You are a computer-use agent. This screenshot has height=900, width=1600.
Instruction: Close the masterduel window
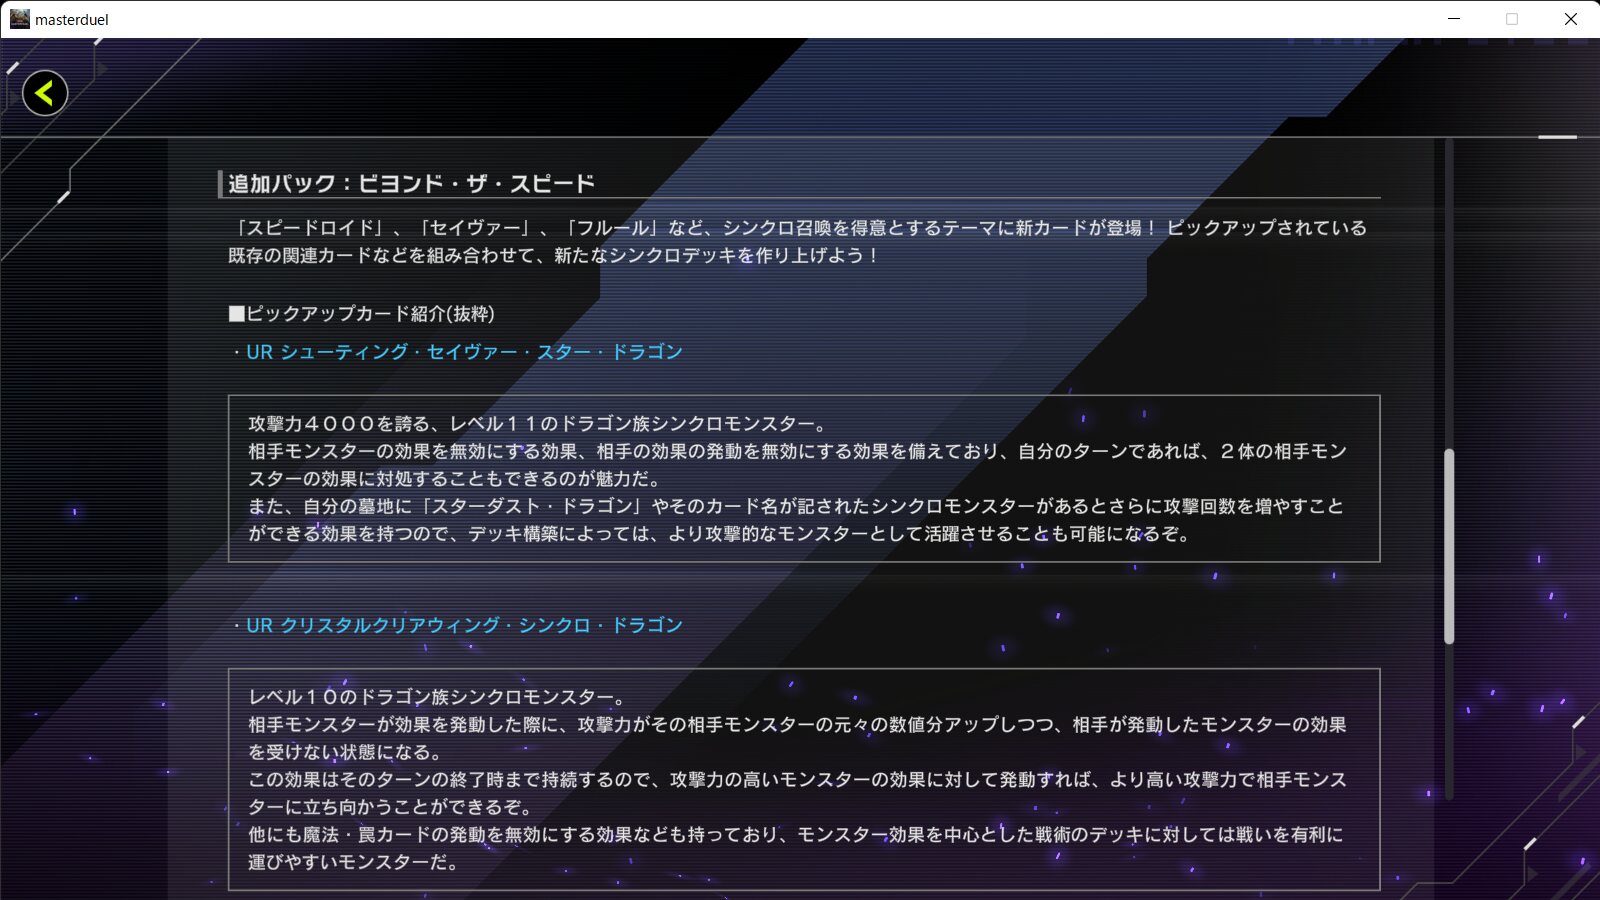pyautogui.click(x=1570, y=19)
